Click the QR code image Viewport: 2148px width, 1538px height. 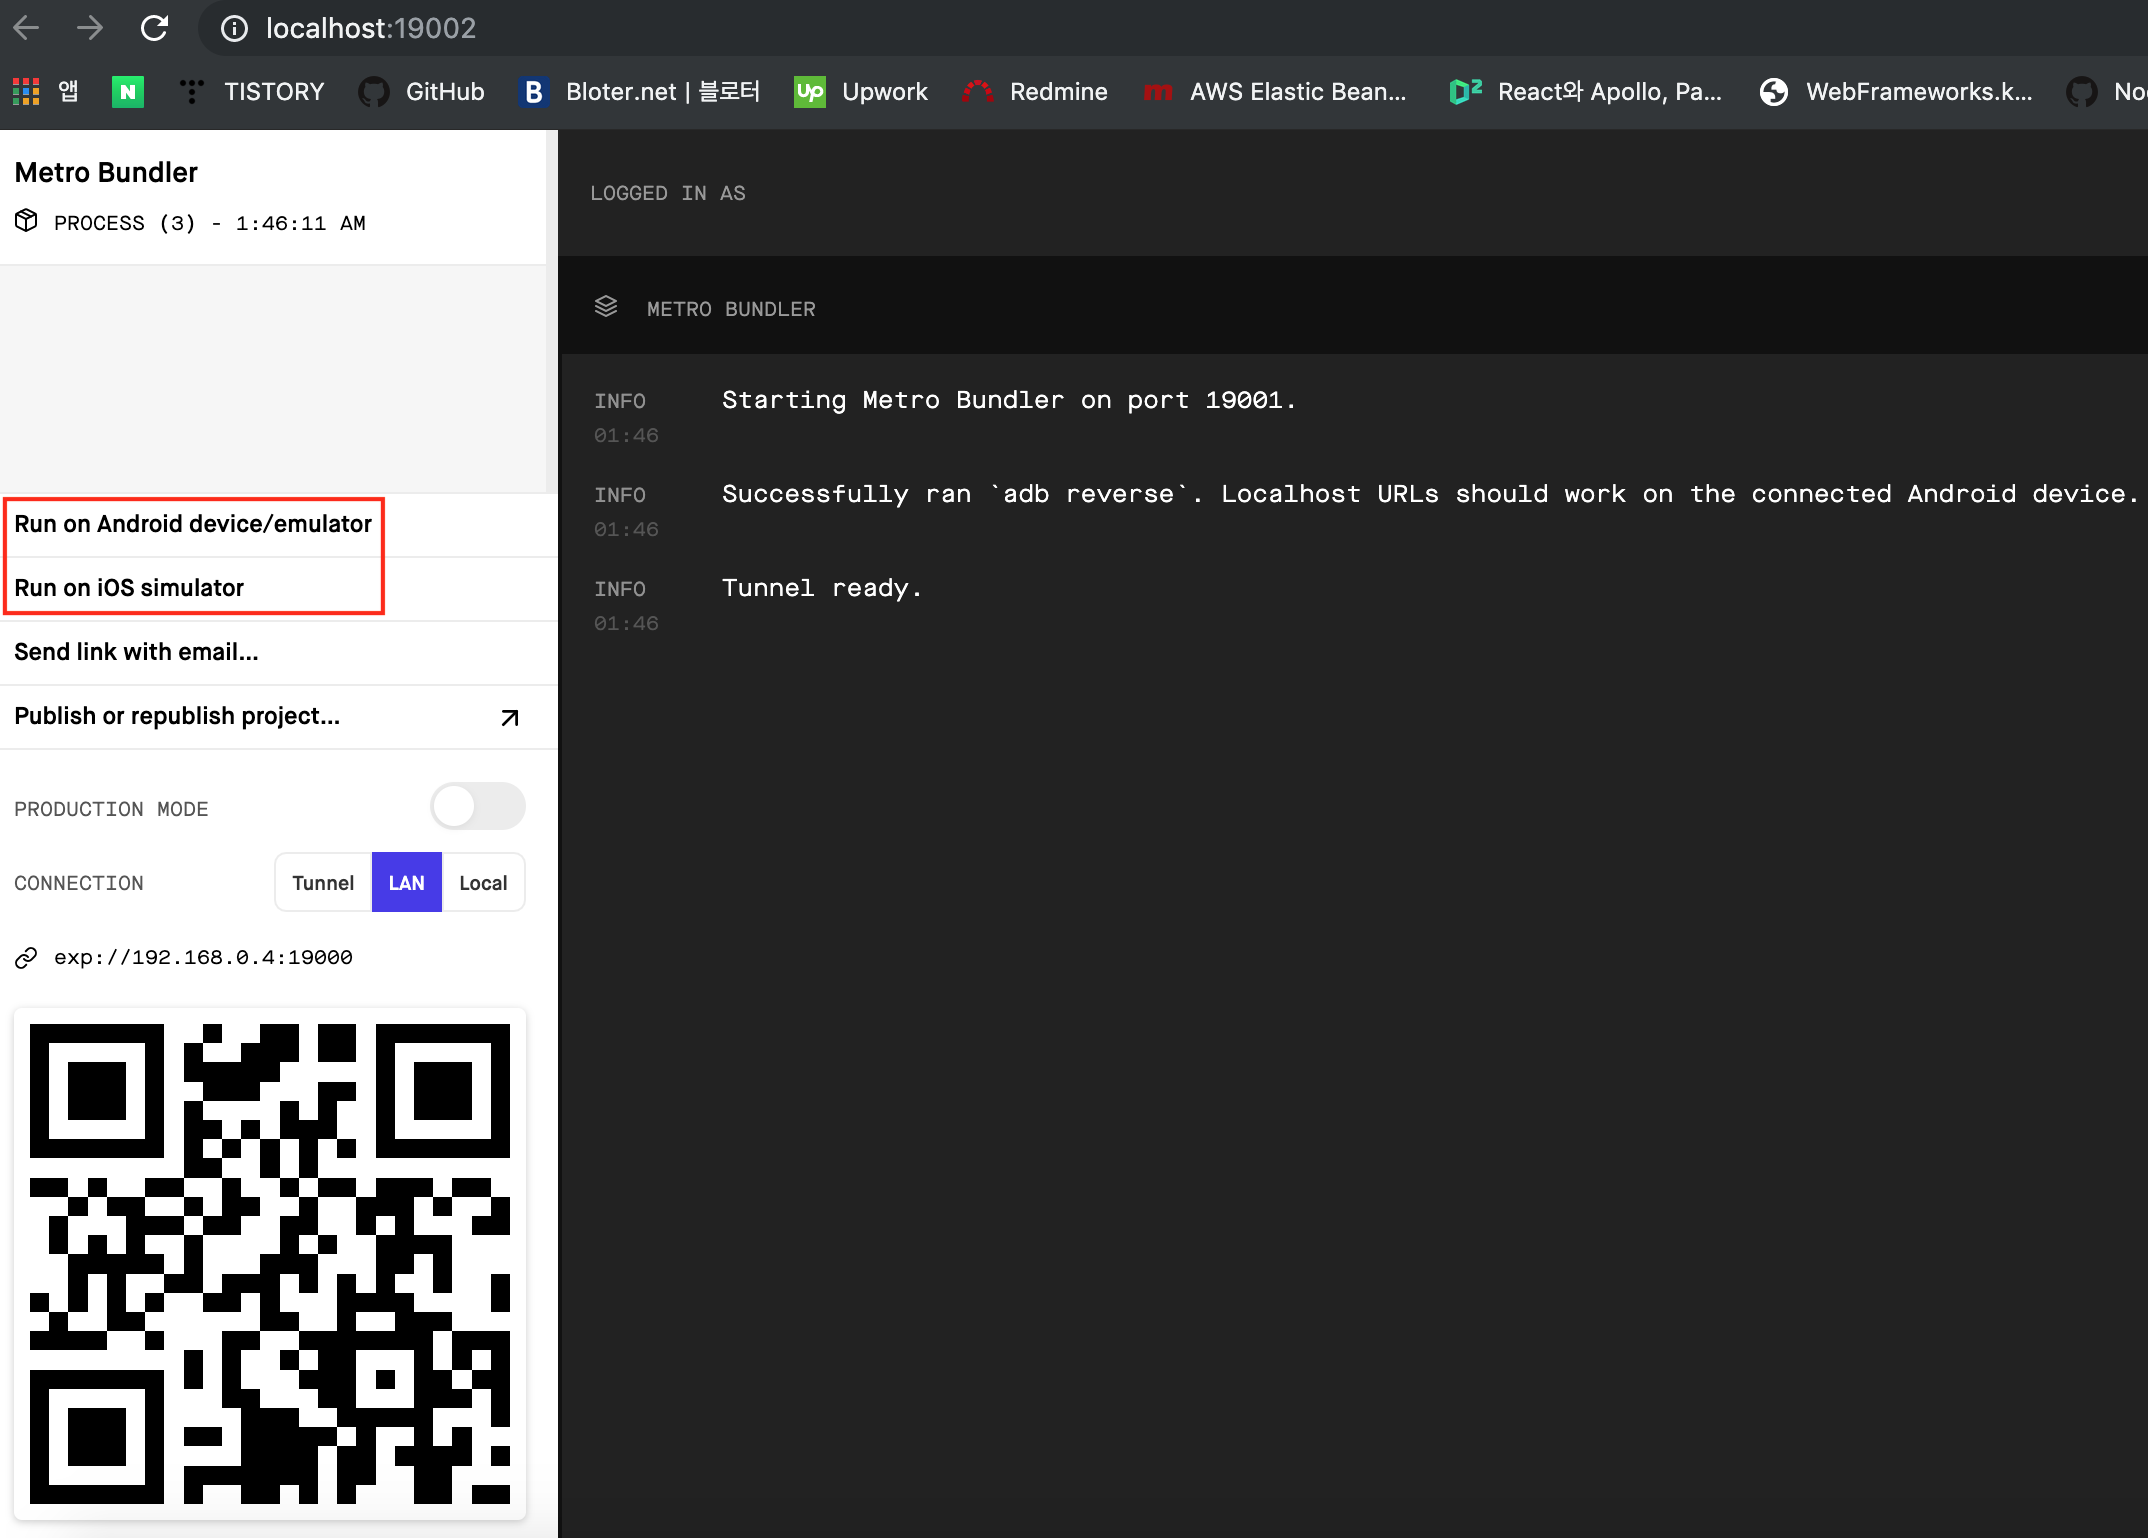point(270,1264)
